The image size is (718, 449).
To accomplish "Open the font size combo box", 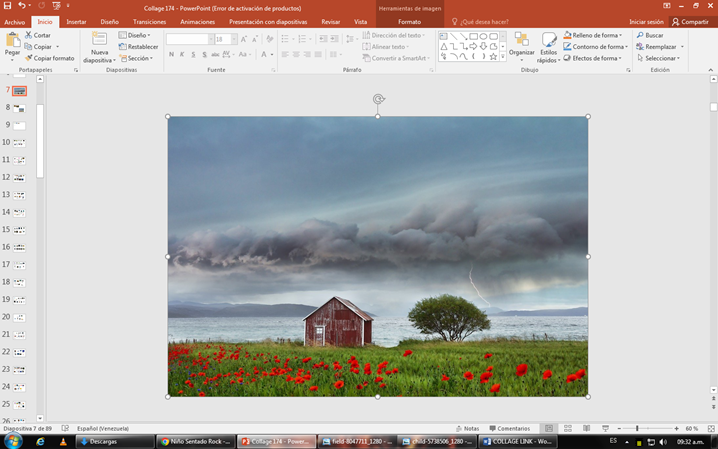I will (226, 39).
